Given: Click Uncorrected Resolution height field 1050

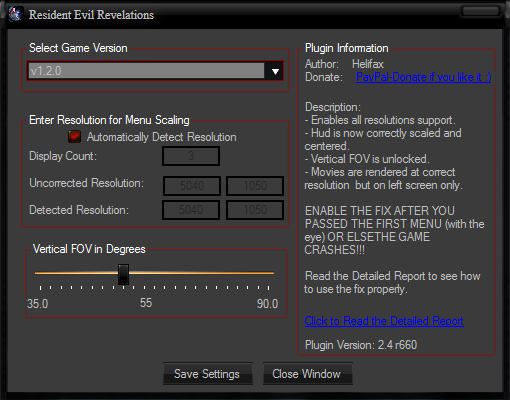Looking at the screenshot, I should pyautogui.click(x=255, y=186).
